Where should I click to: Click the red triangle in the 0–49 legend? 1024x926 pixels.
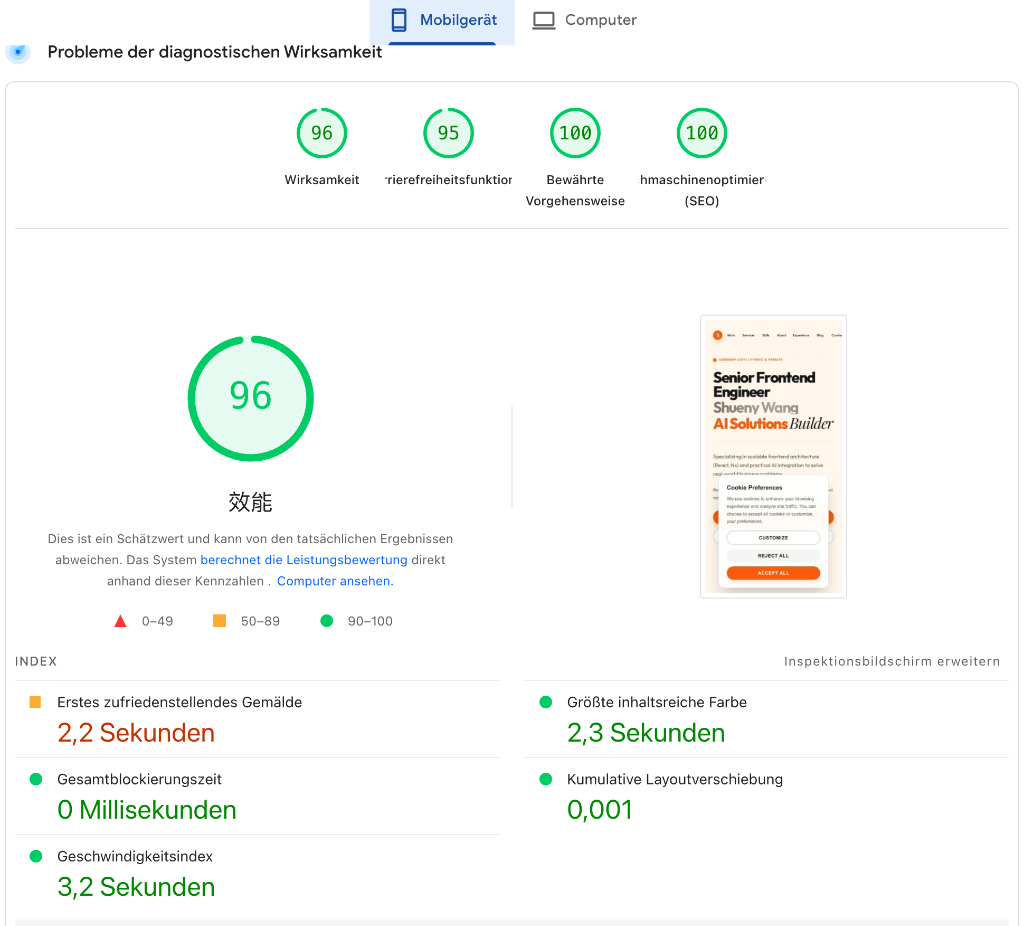123,620
